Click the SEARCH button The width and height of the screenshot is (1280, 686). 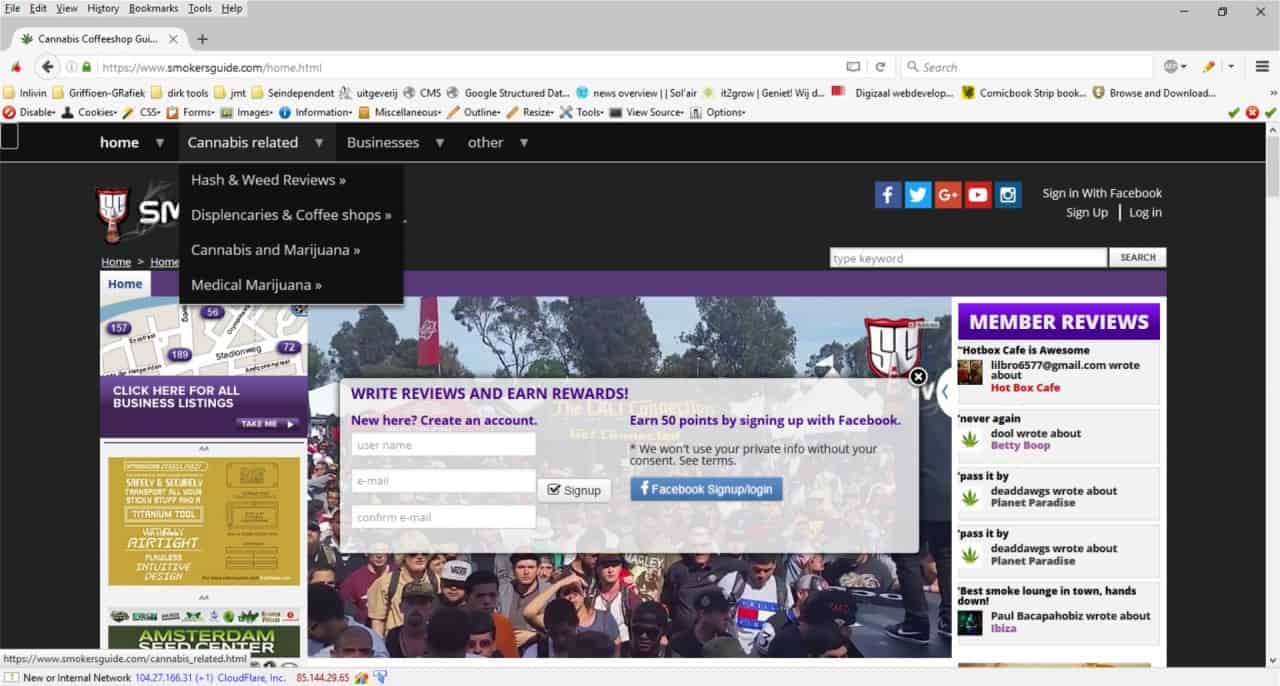1137,258
